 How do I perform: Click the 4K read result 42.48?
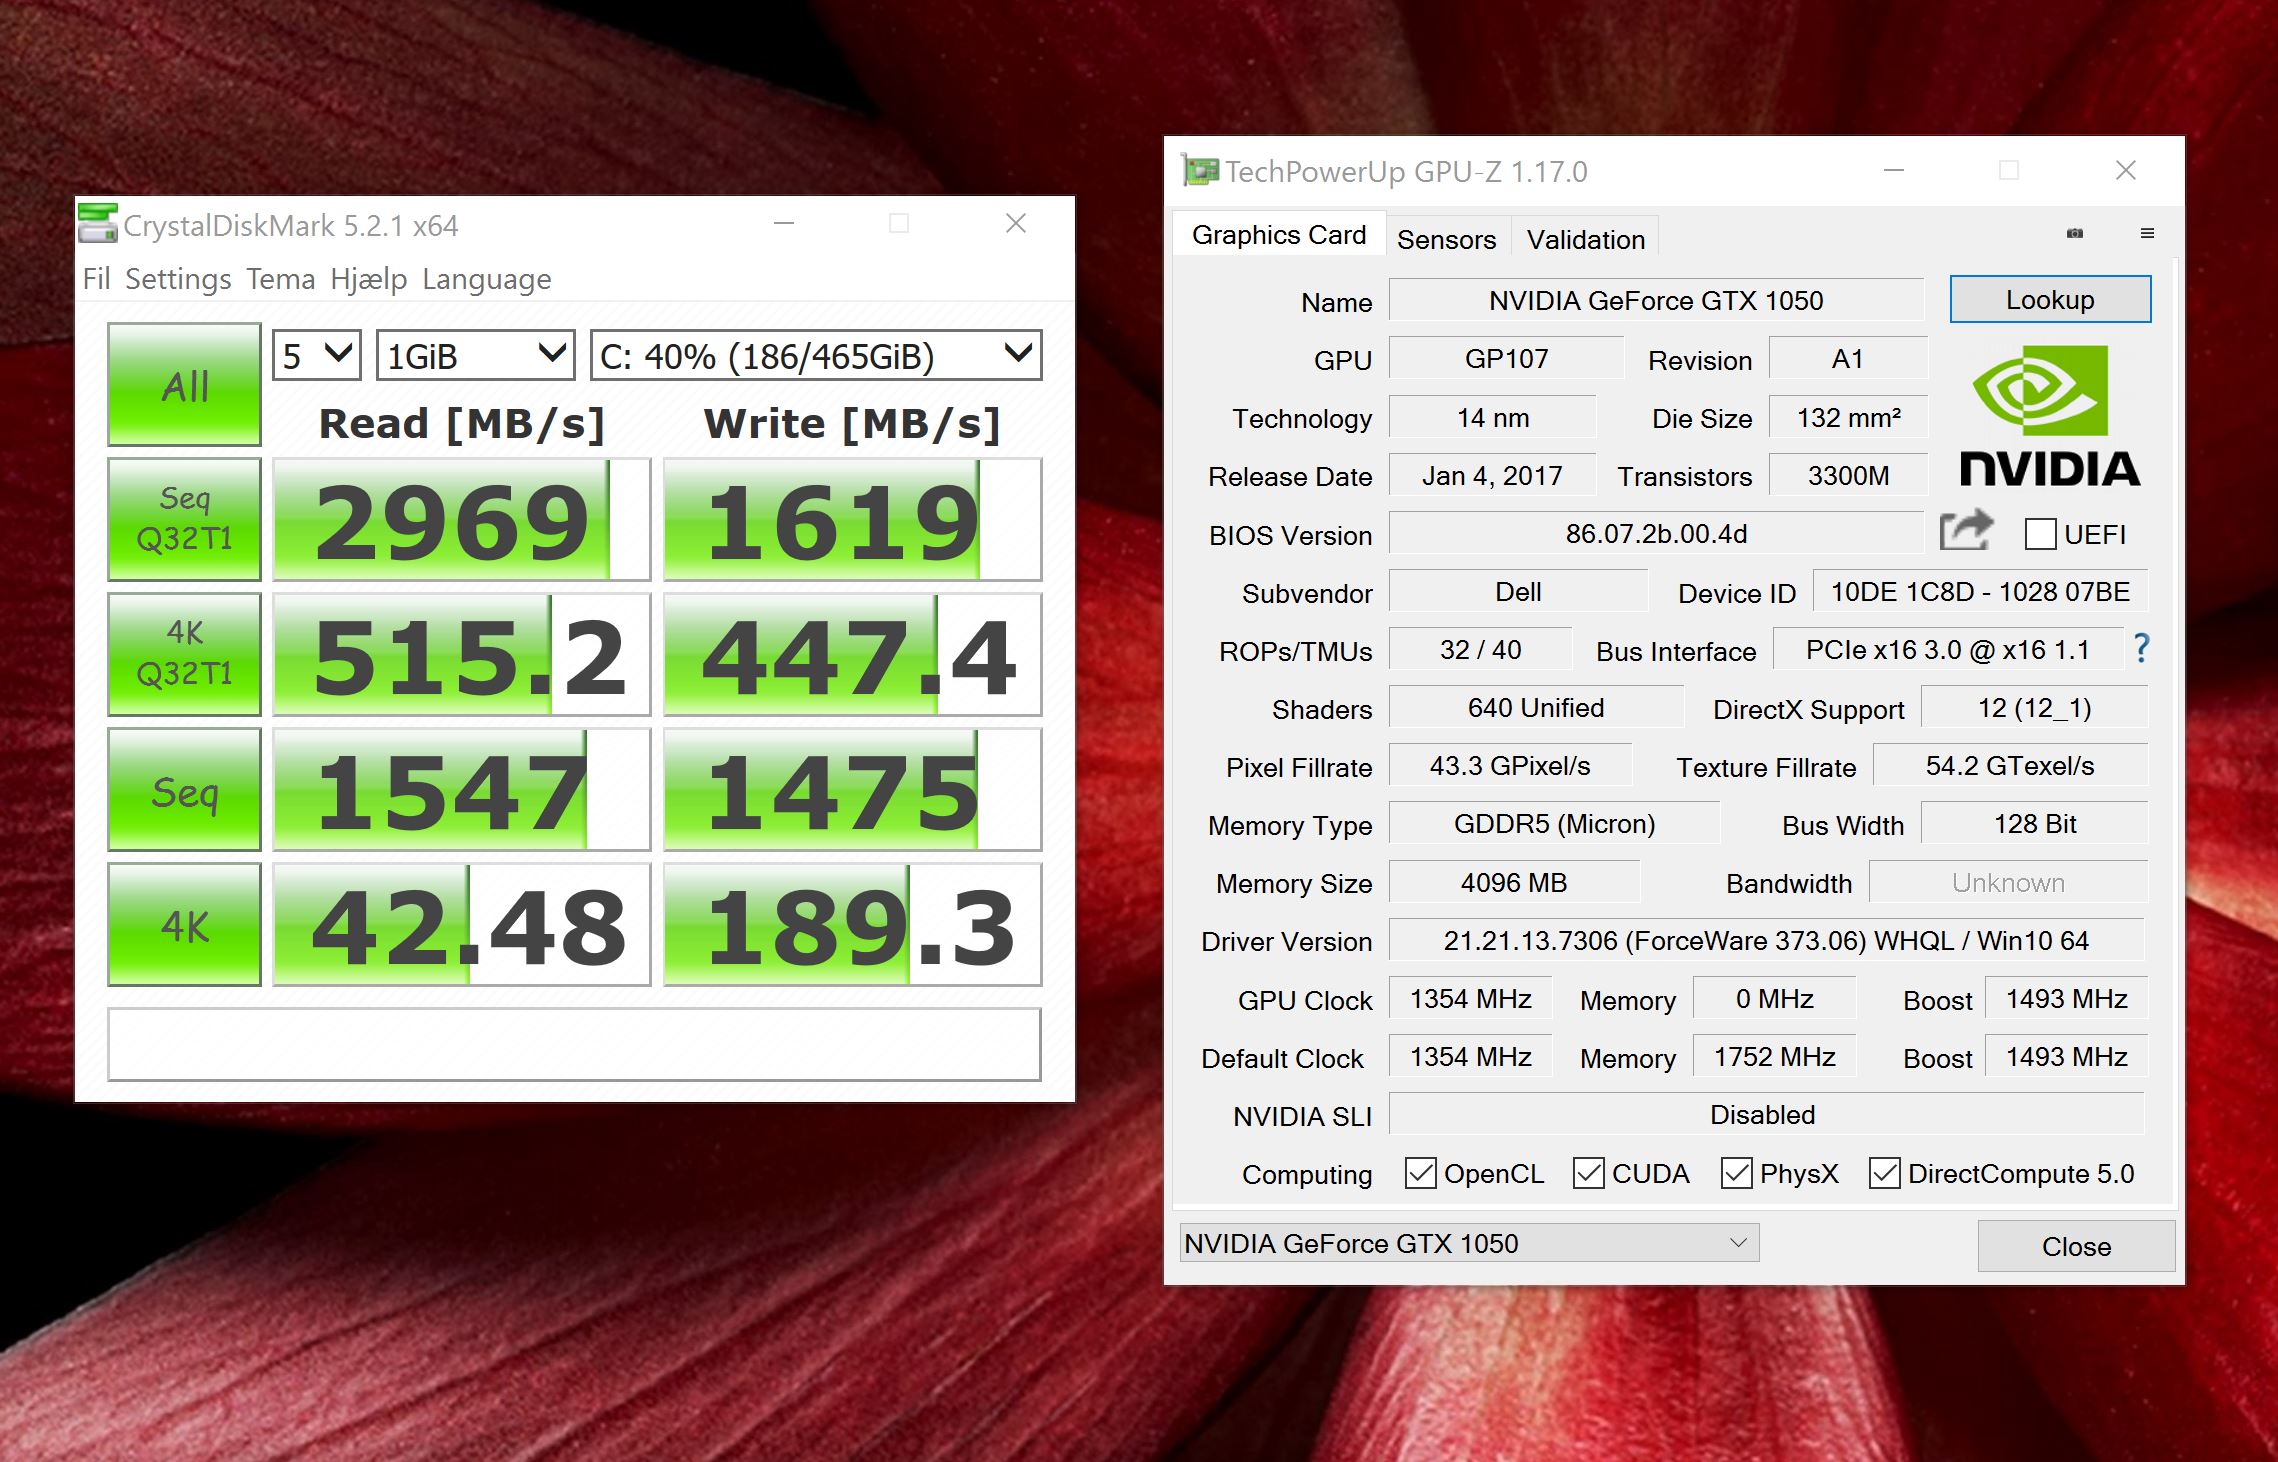coord(461,924)
